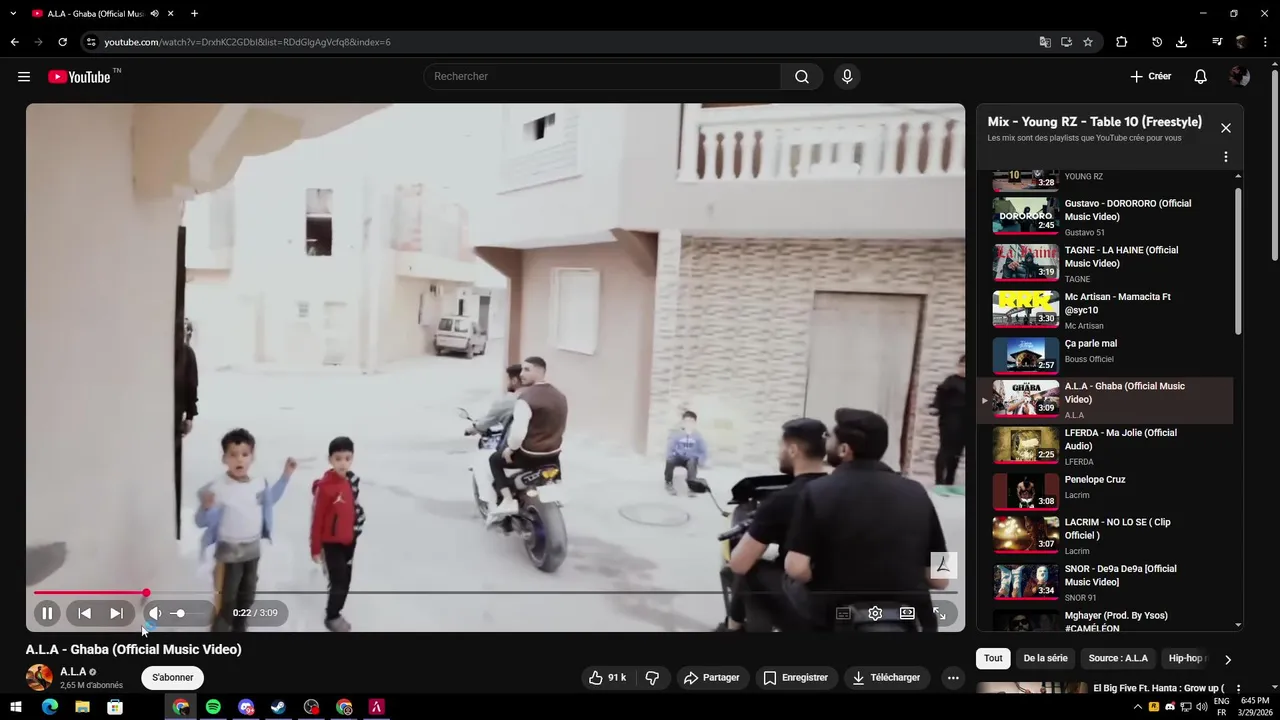Image resolution: width=1280 pixels, height=720 pixels.
Task: Mute the tab via its speaker icon
Action: coord(154,14)
